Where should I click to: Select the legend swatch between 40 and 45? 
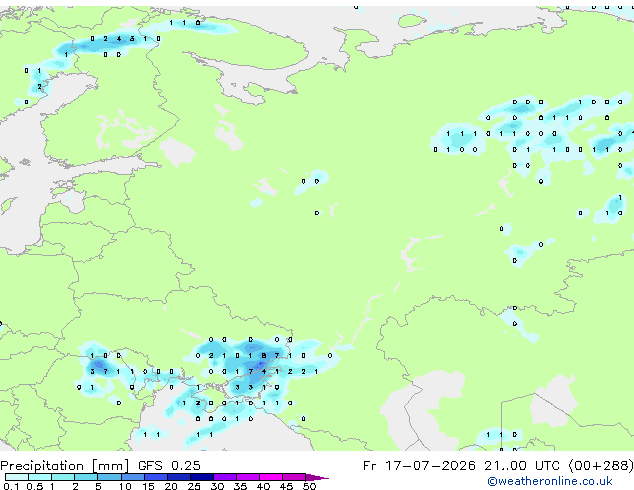[x=271, y=477]
